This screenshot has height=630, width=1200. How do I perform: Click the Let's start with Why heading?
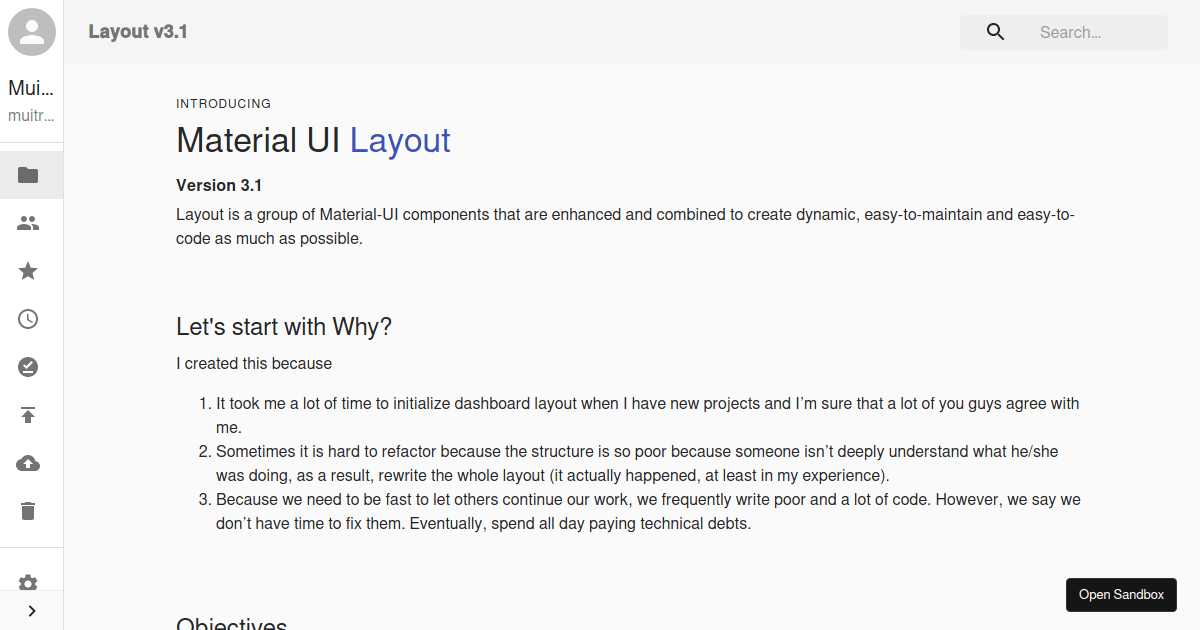284,326
